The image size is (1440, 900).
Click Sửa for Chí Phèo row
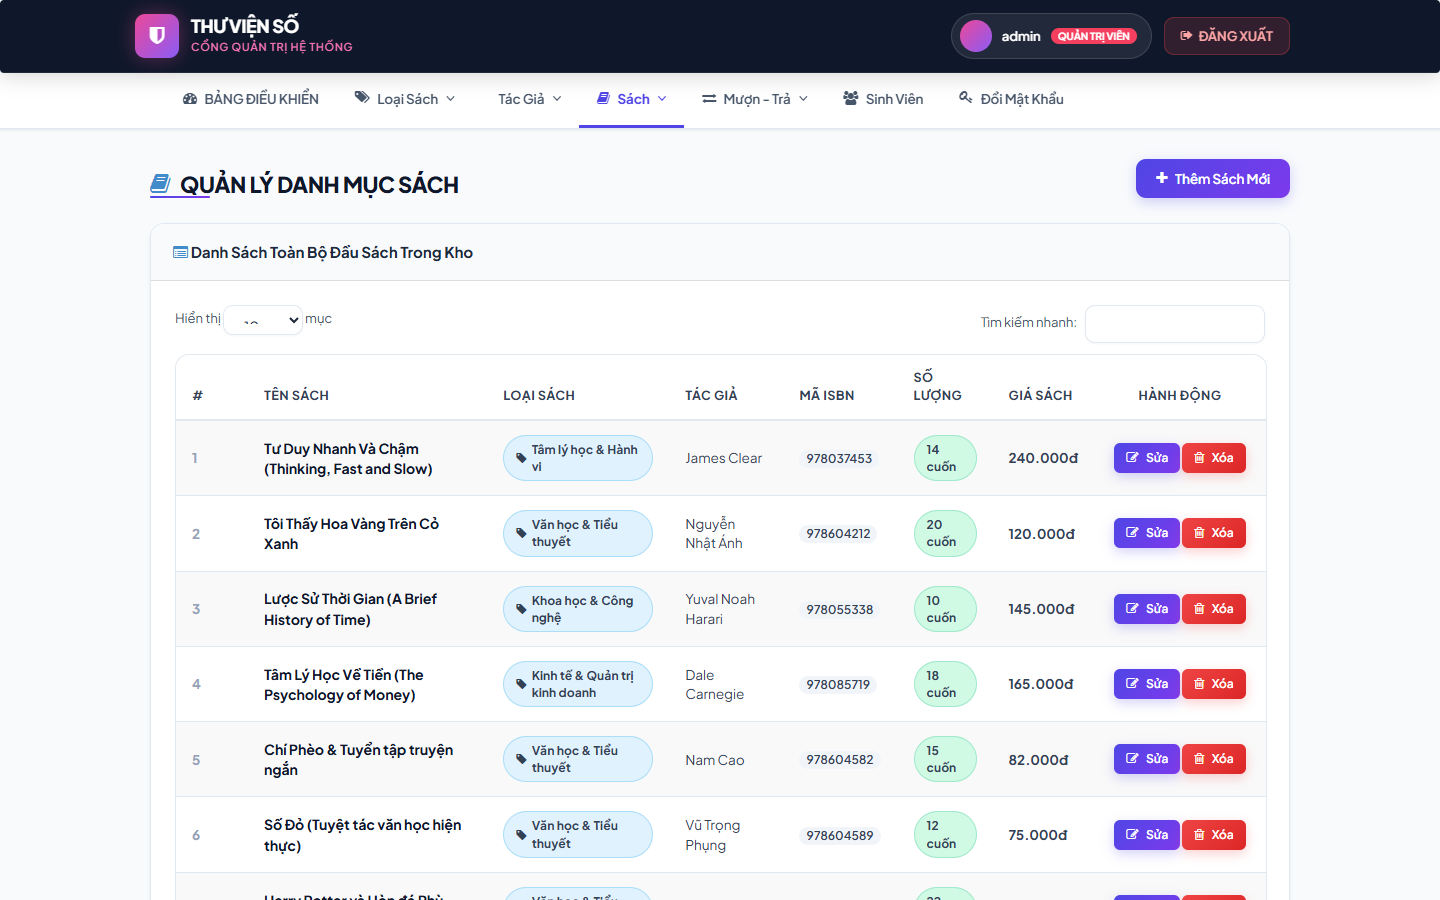1147,759
